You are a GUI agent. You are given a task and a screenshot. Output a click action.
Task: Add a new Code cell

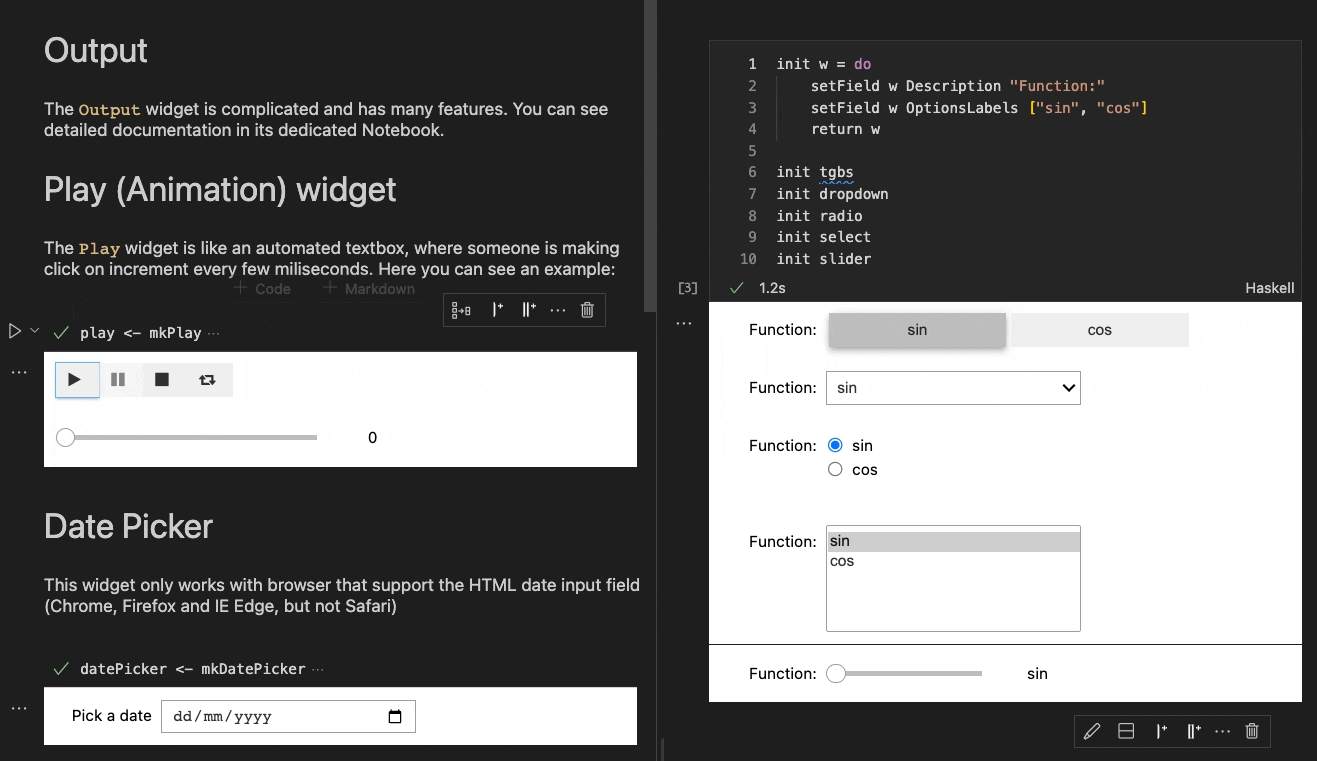(262, 289)
